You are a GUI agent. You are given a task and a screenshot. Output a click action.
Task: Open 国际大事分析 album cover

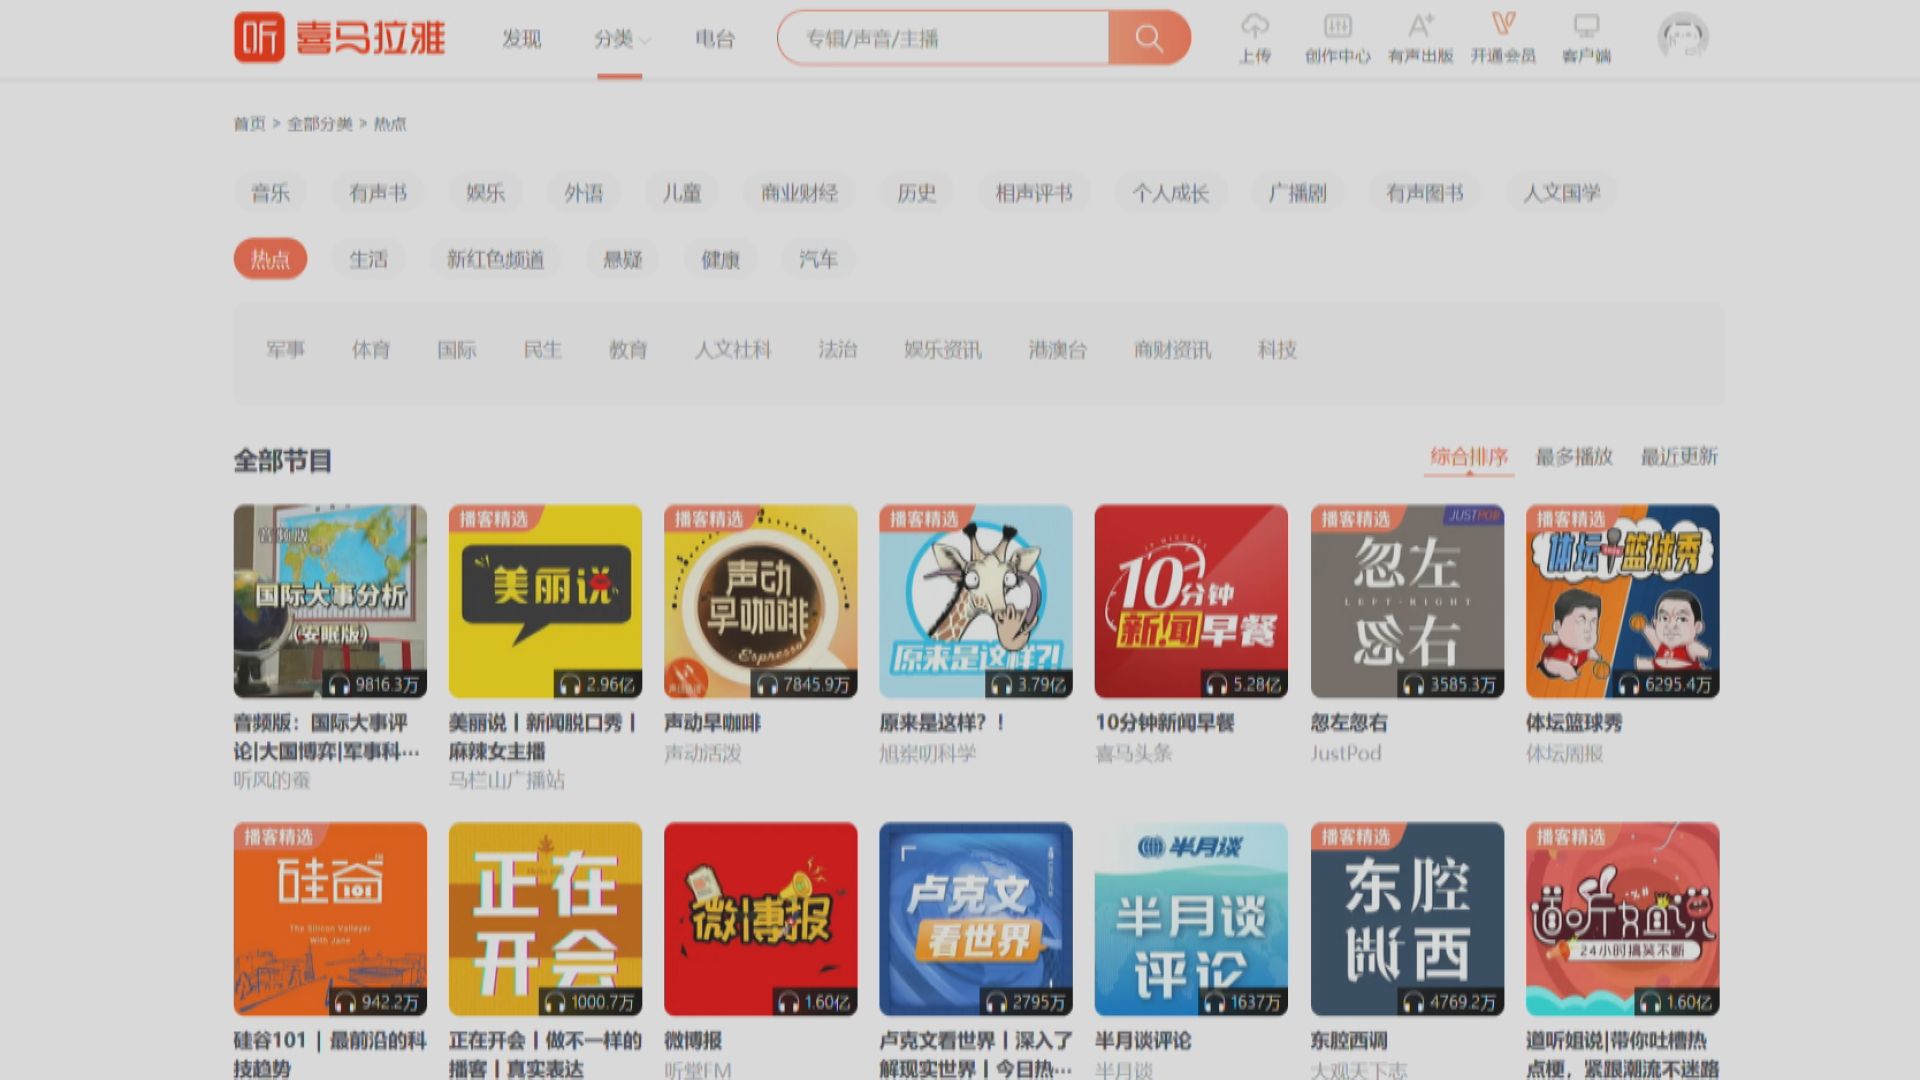click(330, 601)
